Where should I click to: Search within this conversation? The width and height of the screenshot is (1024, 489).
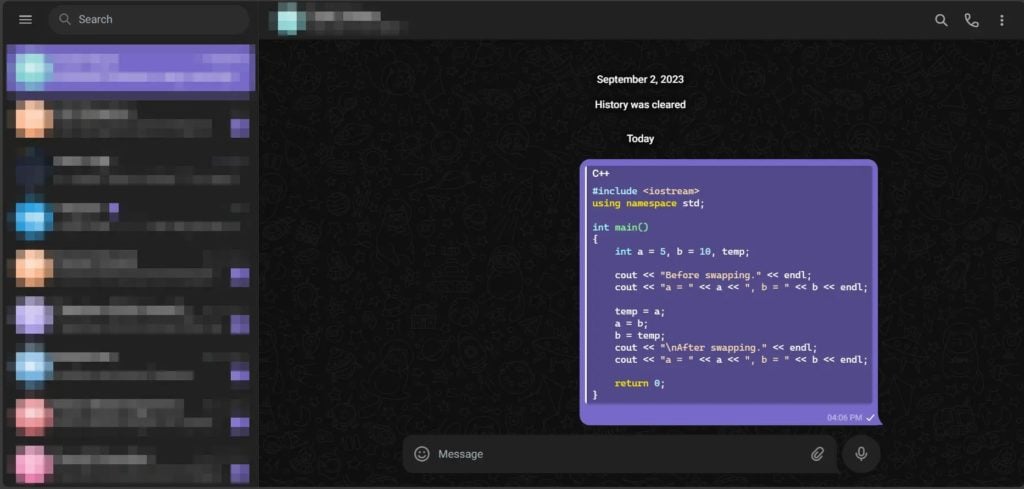pyautogui.click(x=941, y=20)
